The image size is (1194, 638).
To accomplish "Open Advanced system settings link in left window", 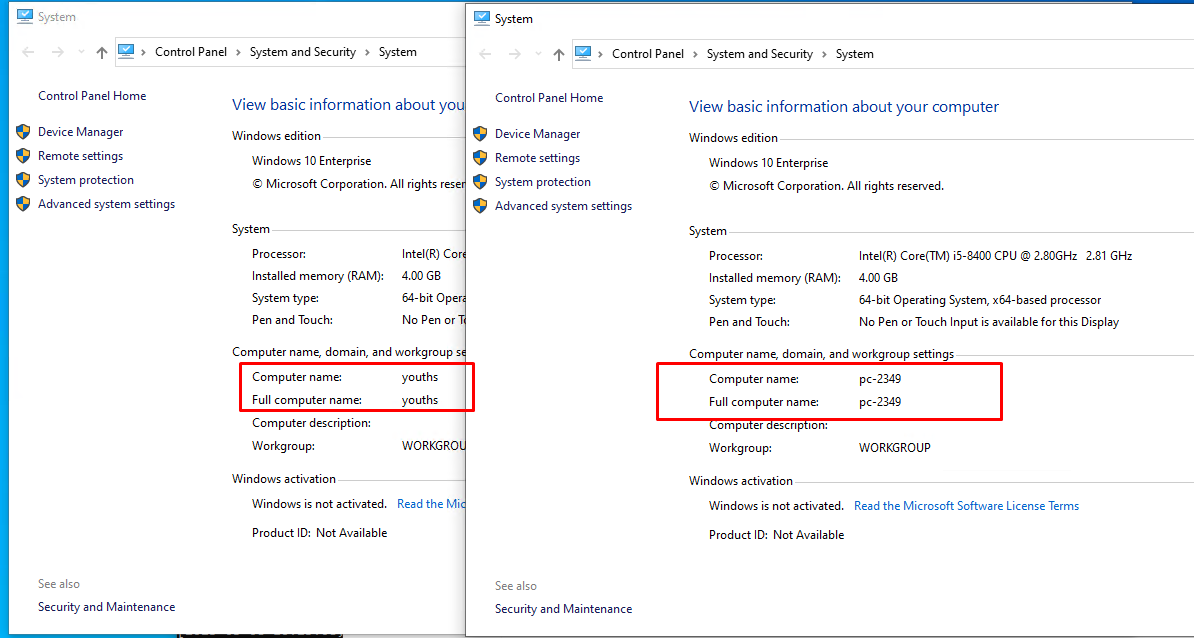I will click(x=106, y=204).
